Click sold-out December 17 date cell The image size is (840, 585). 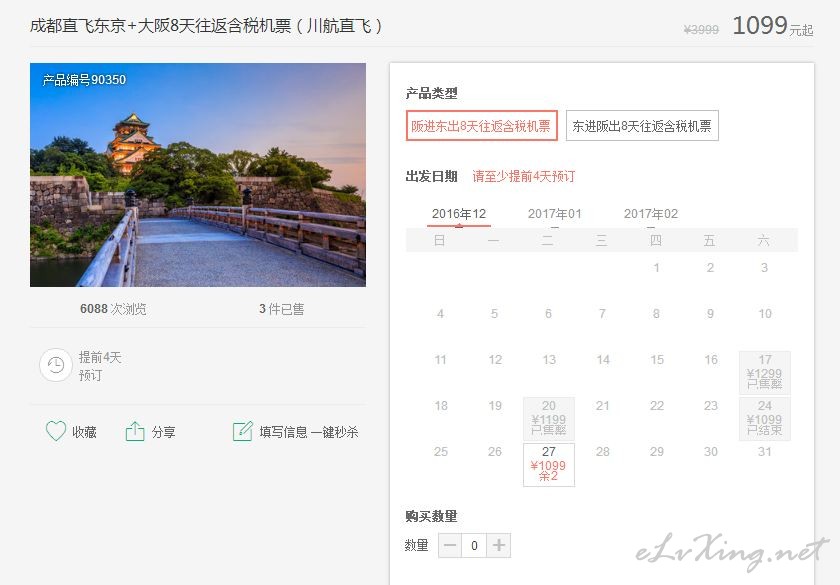tap(764, 372)
